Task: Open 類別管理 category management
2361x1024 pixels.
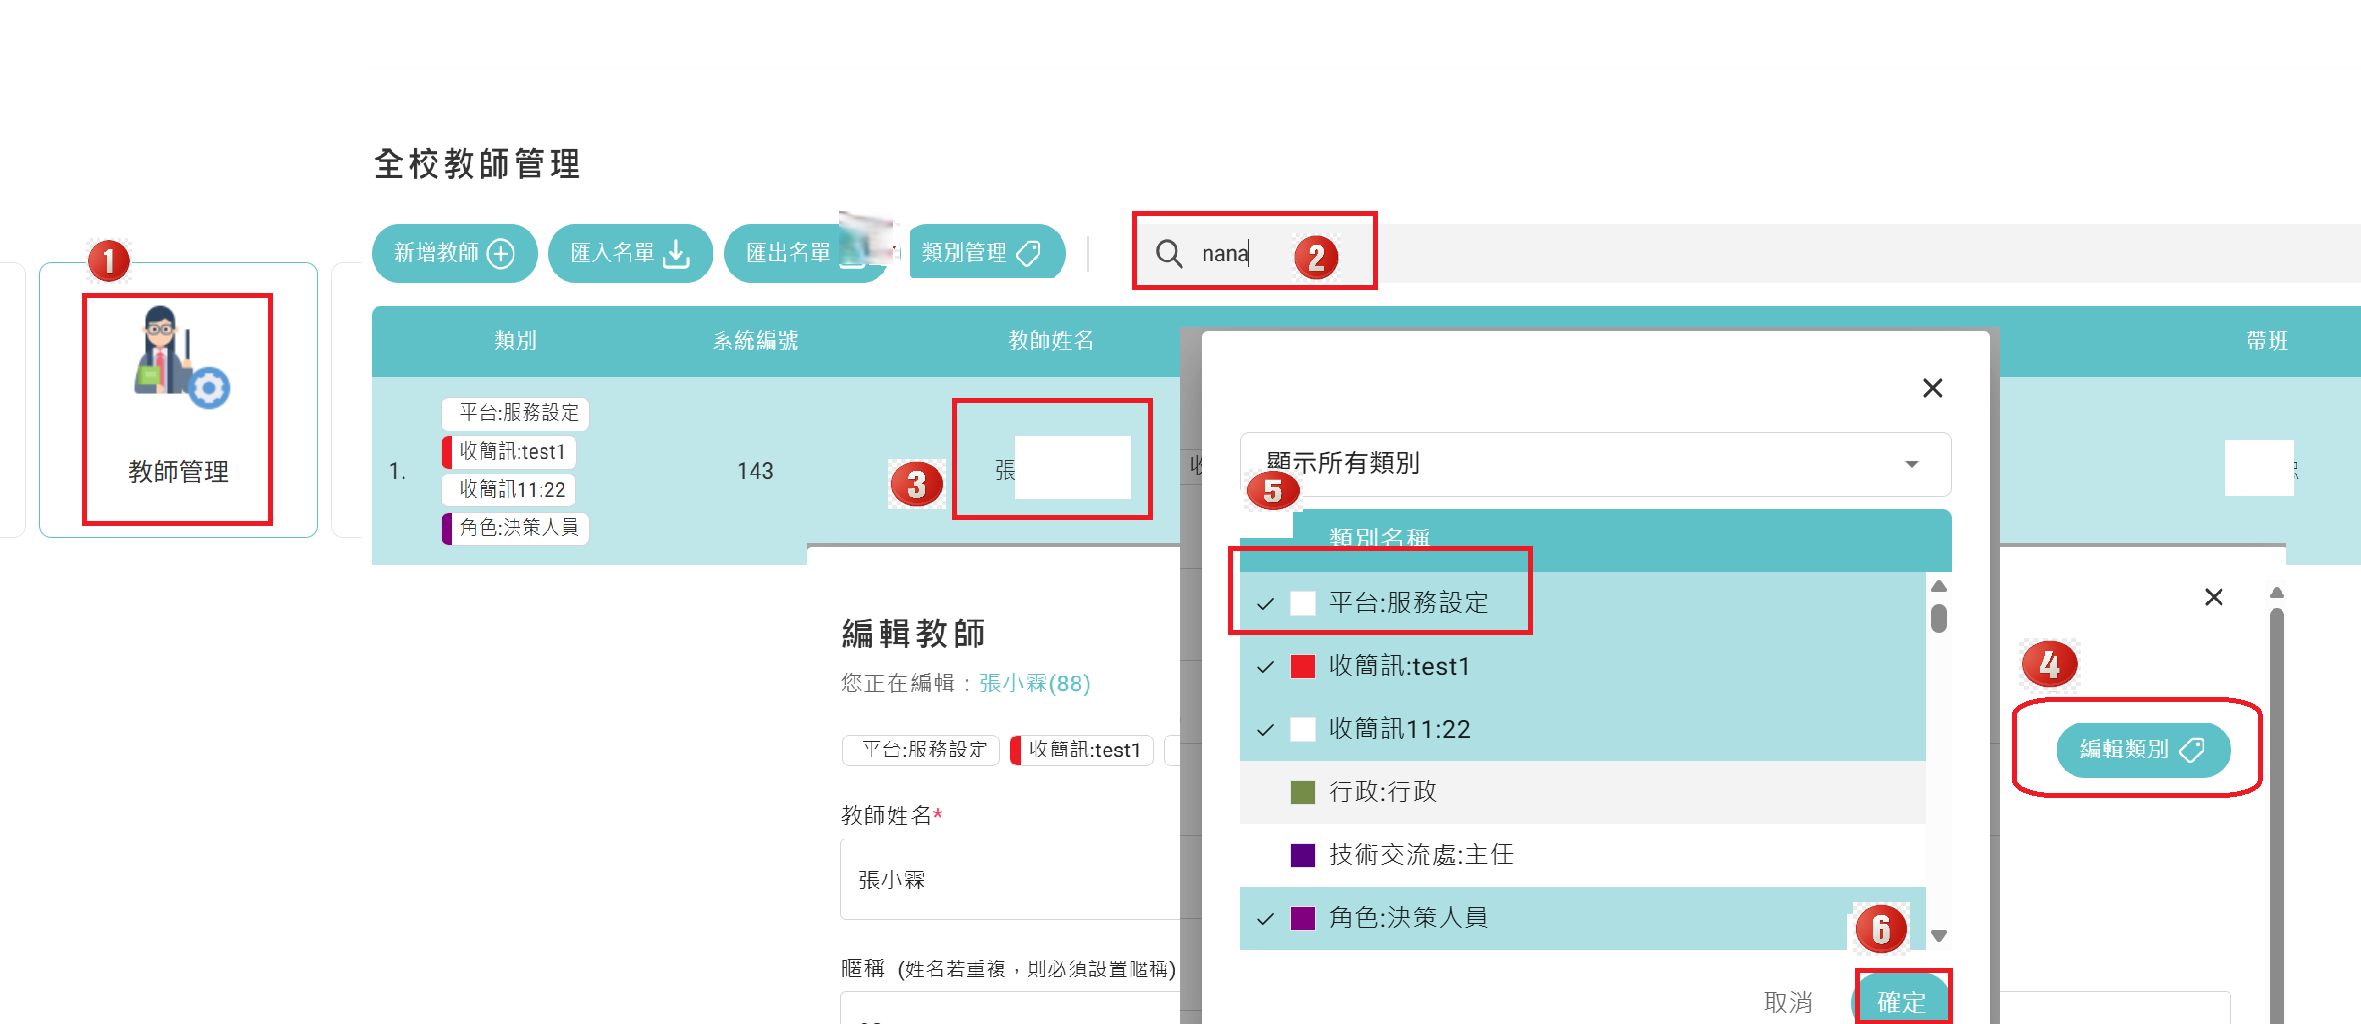Action: [x=987, y=252]
